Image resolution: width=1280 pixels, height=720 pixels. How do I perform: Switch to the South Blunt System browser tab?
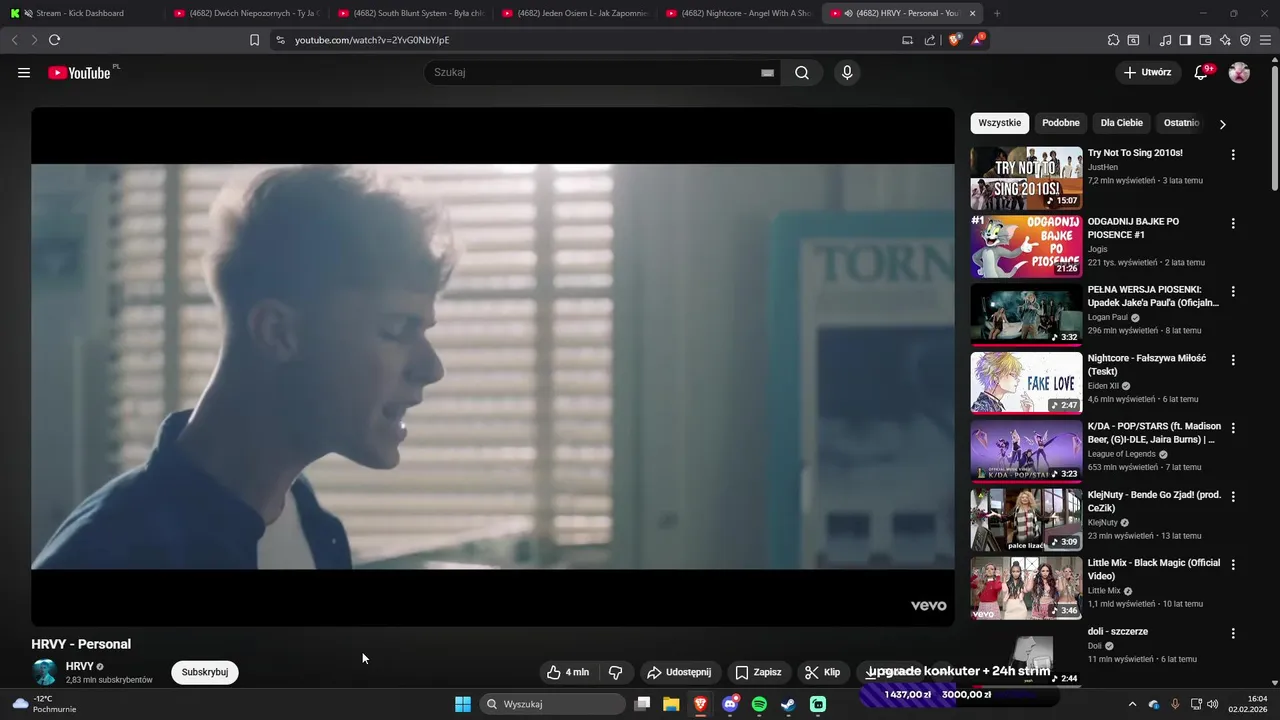pyautogui.click(x=410, y=13)
